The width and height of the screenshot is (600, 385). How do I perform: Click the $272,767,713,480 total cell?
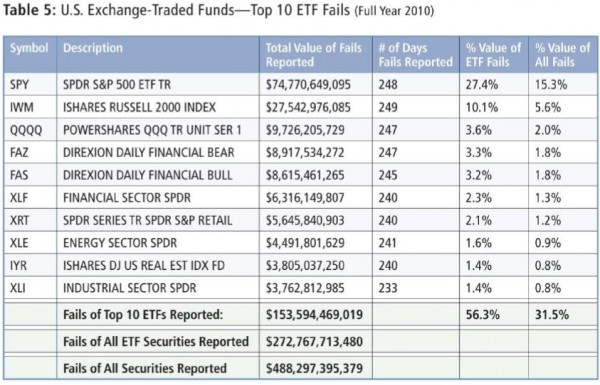click(314, 341)
